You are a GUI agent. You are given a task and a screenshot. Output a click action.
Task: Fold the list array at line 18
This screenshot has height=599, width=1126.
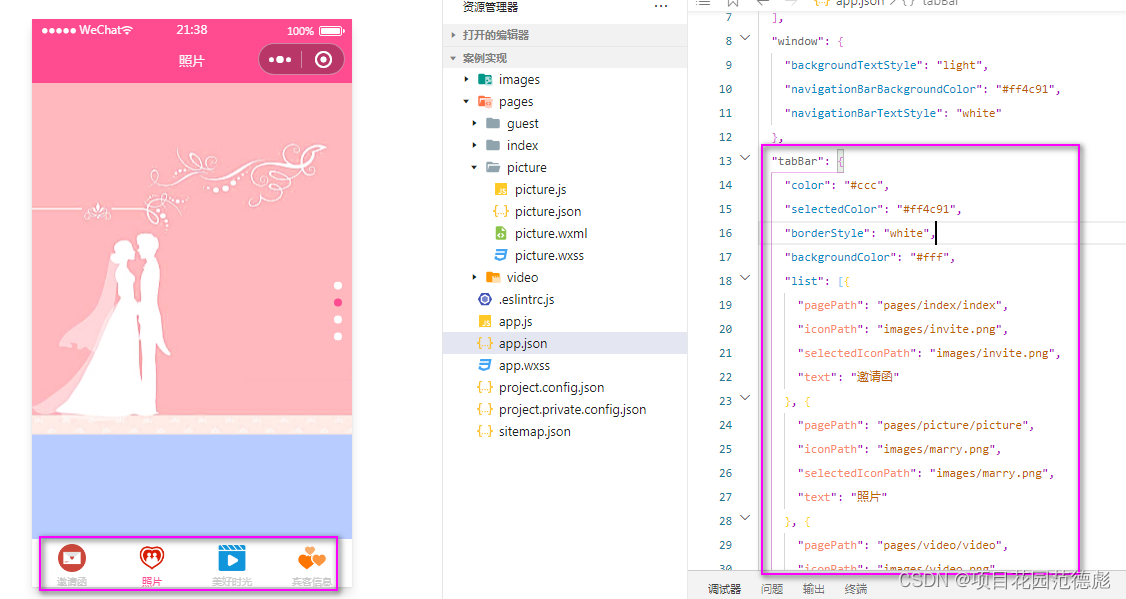745,278
